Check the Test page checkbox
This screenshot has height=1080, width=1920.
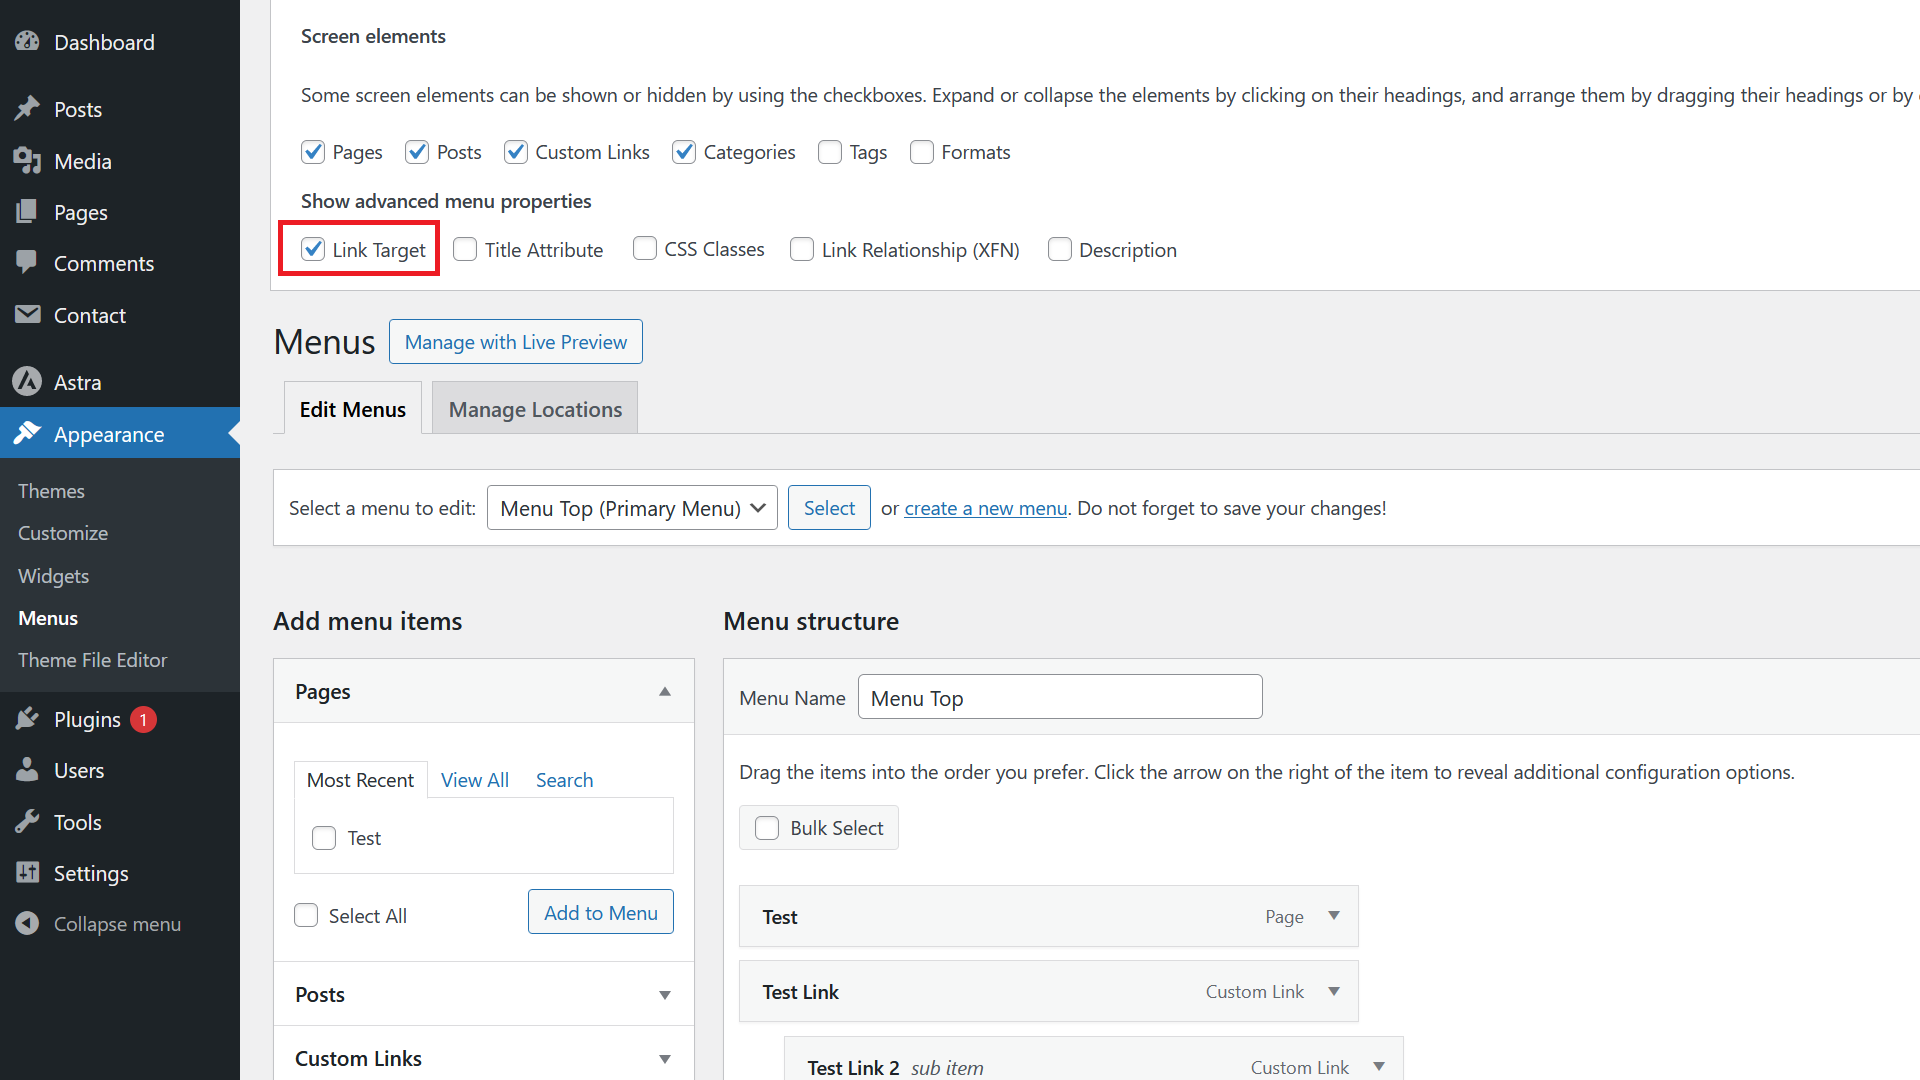click(x=324, y=838)
